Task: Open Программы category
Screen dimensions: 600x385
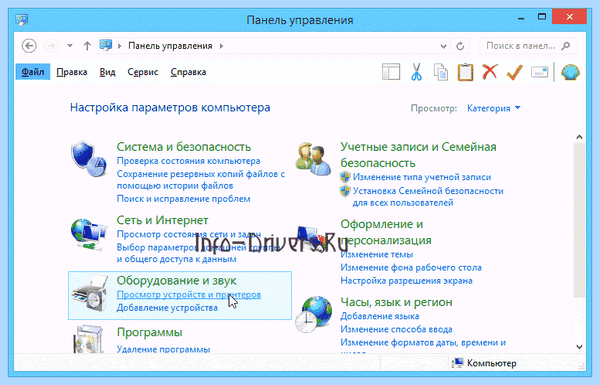Action: click(149, 332)
